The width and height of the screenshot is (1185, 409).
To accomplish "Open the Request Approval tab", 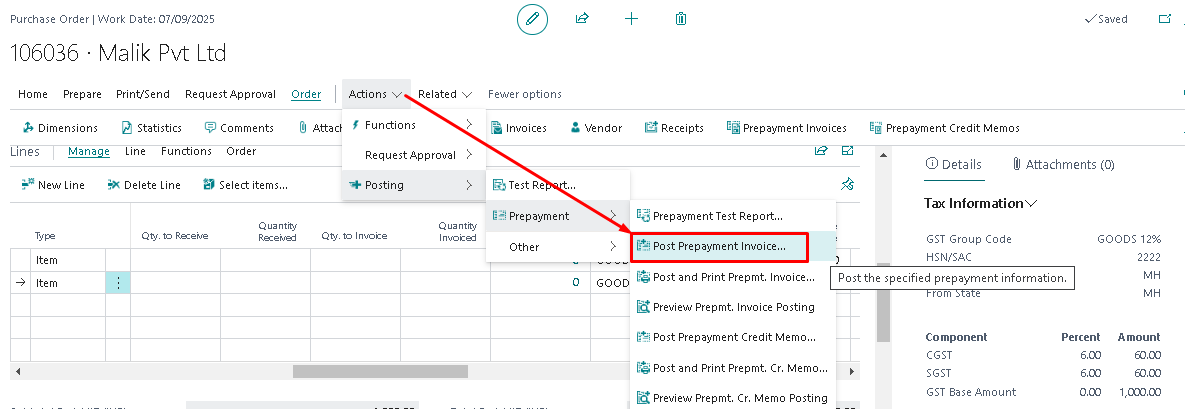I will click(x=231, y=94).
